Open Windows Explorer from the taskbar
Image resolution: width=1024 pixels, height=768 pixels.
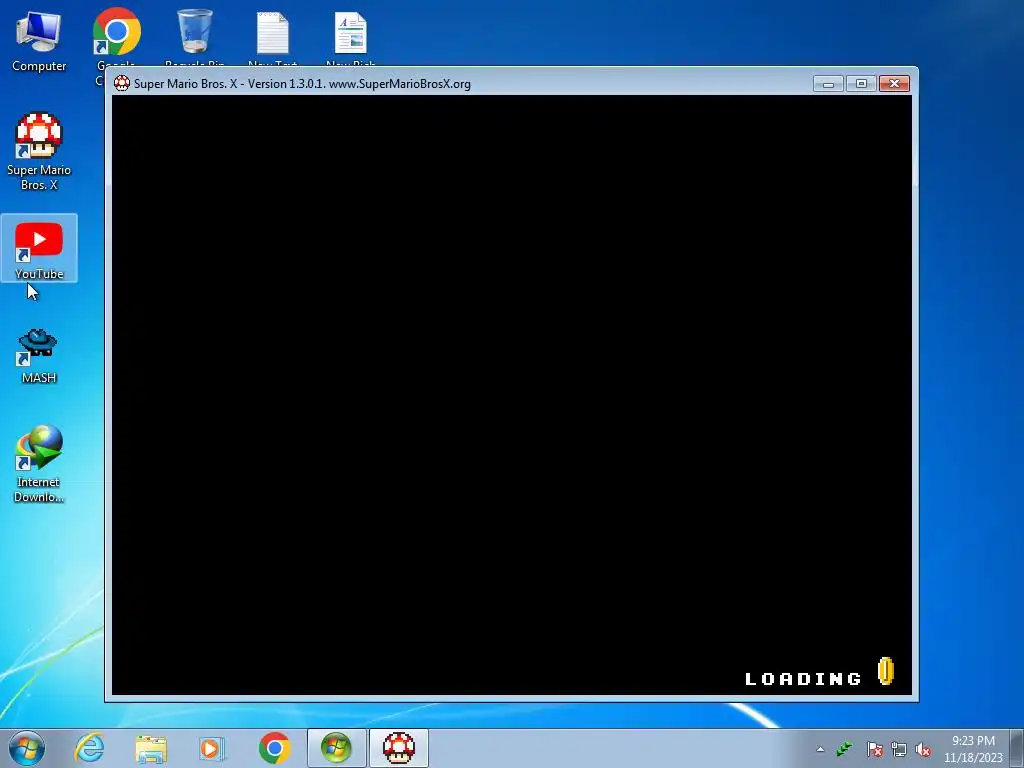[151, 748]
